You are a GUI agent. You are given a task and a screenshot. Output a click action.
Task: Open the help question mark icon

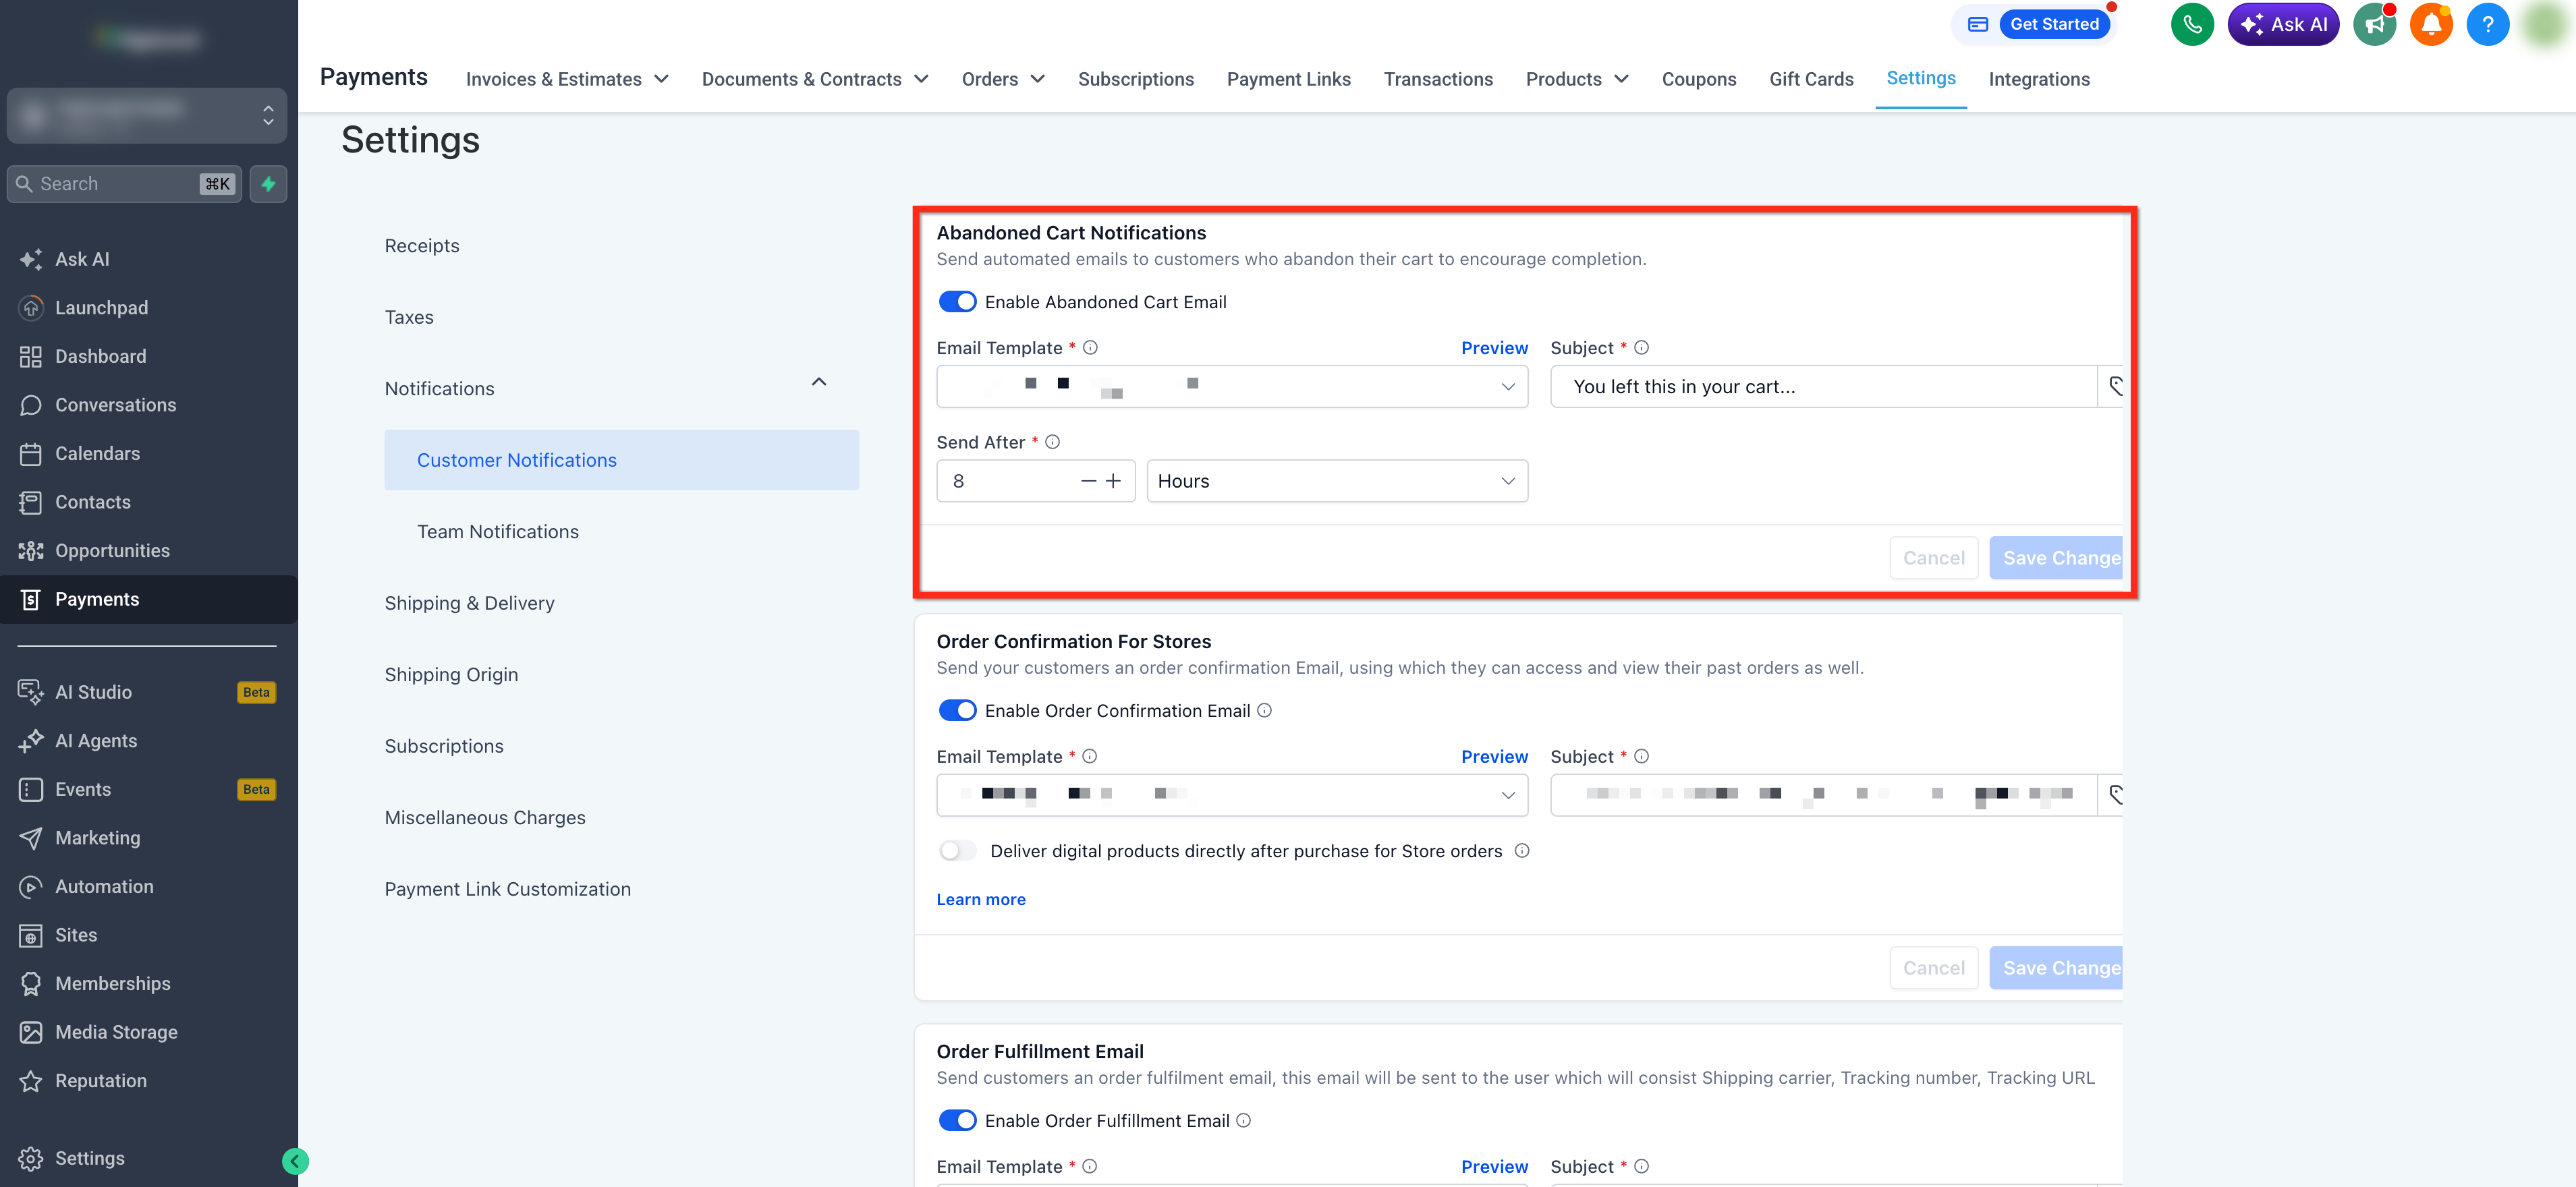(2488, 25)
